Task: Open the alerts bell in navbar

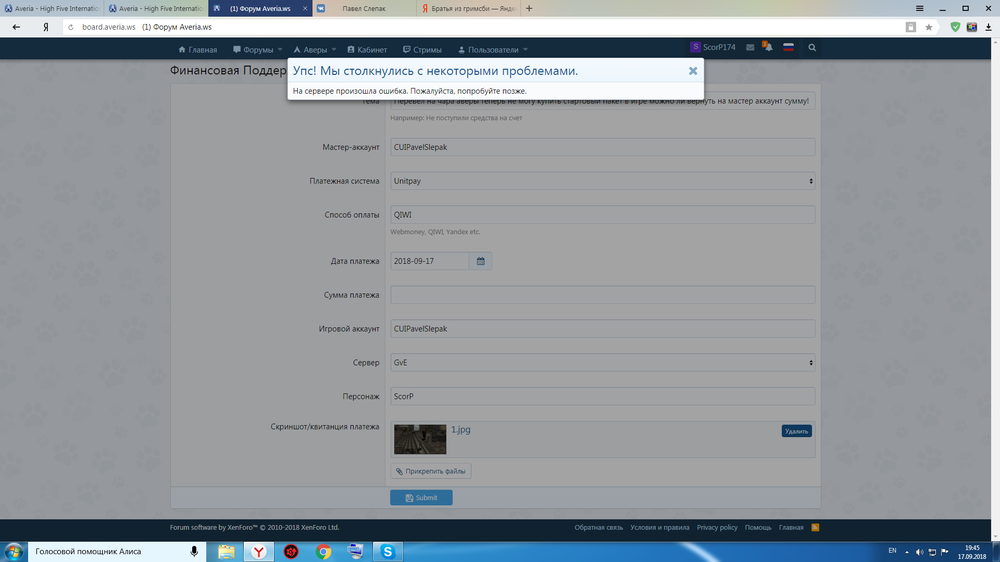Action: coord(766,48)
